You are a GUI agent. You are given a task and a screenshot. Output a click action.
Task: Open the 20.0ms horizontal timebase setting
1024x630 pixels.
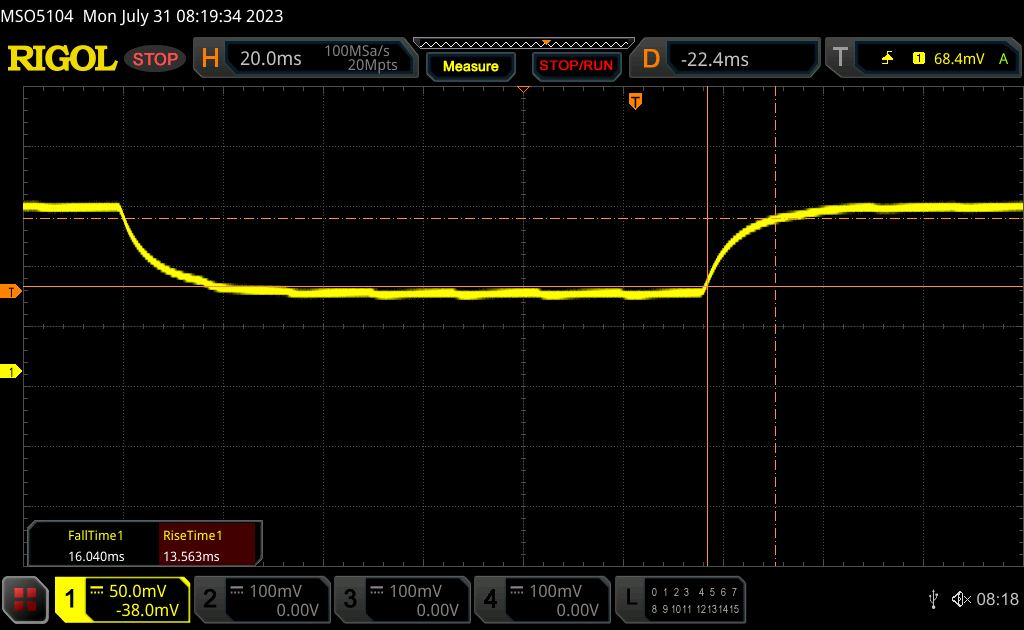point(271,59)
